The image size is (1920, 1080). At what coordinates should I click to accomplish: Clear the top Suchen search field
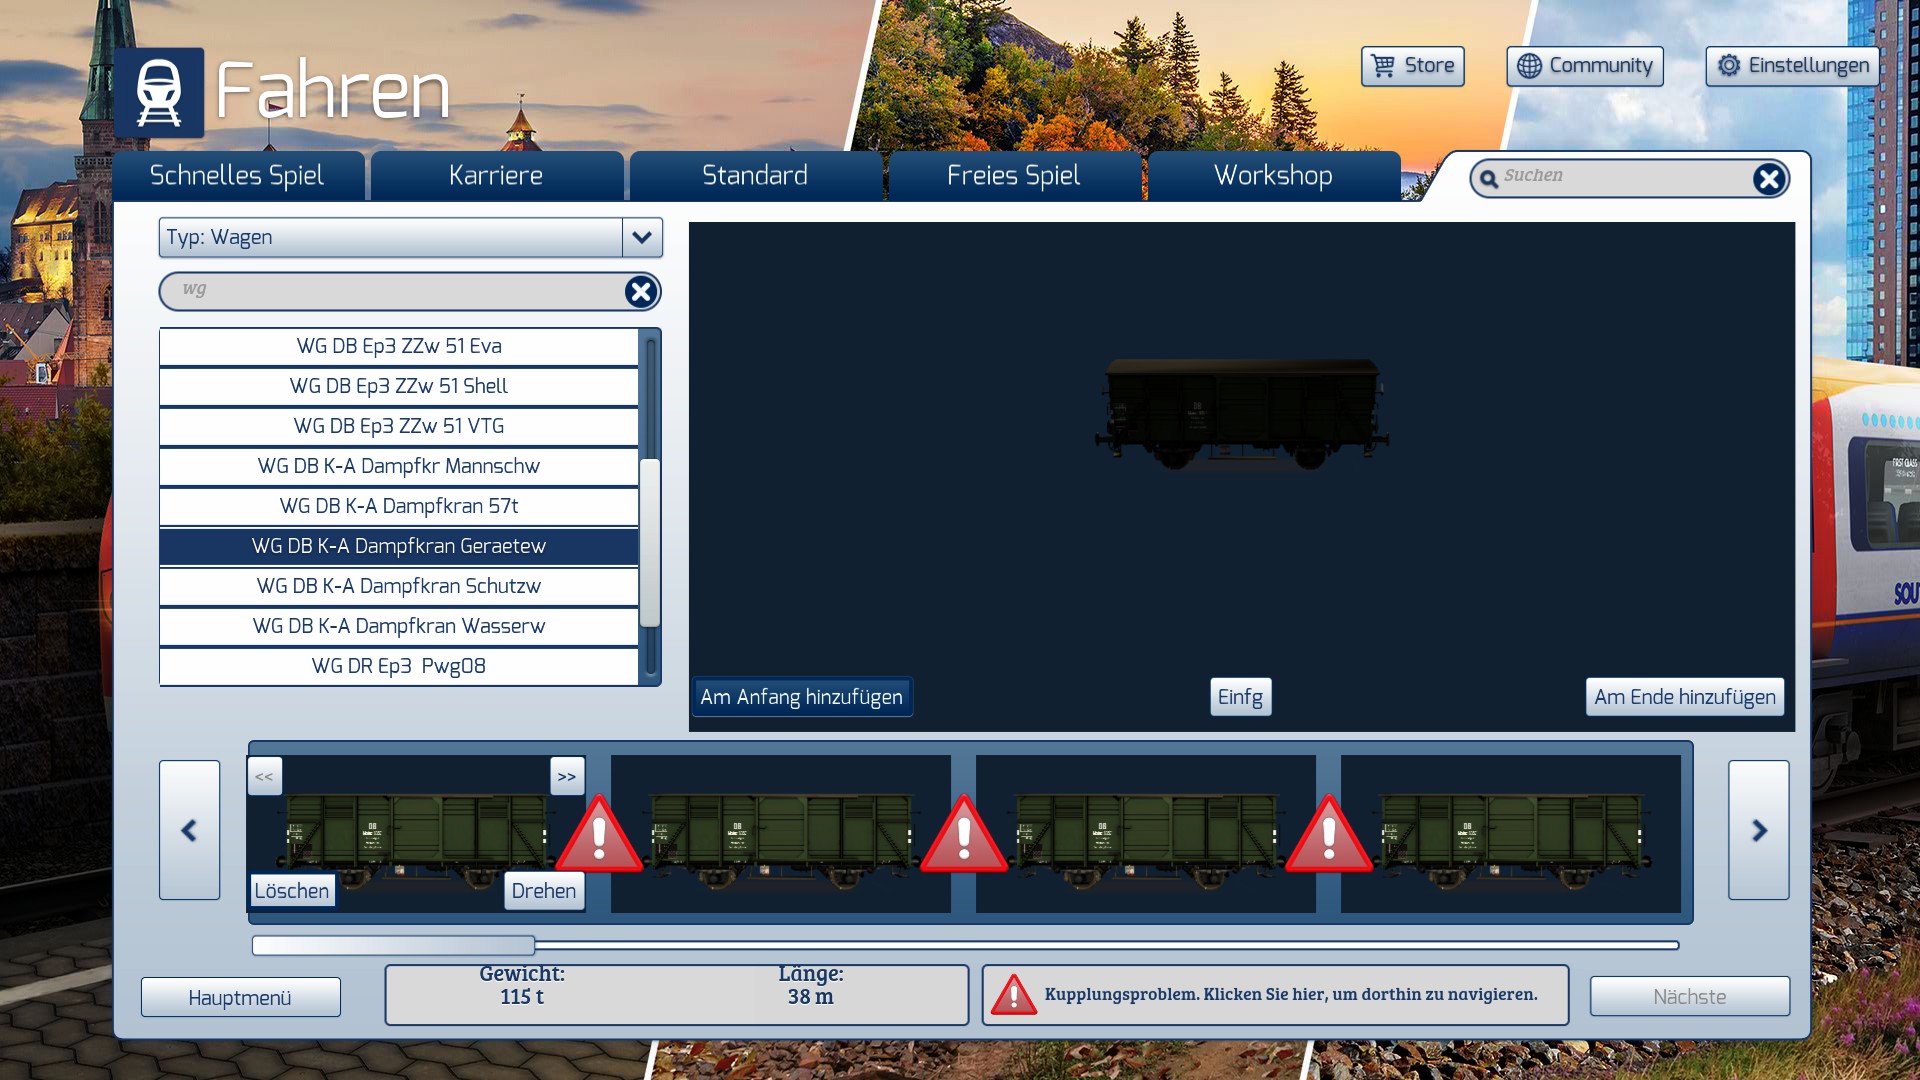click(1768, 179)
